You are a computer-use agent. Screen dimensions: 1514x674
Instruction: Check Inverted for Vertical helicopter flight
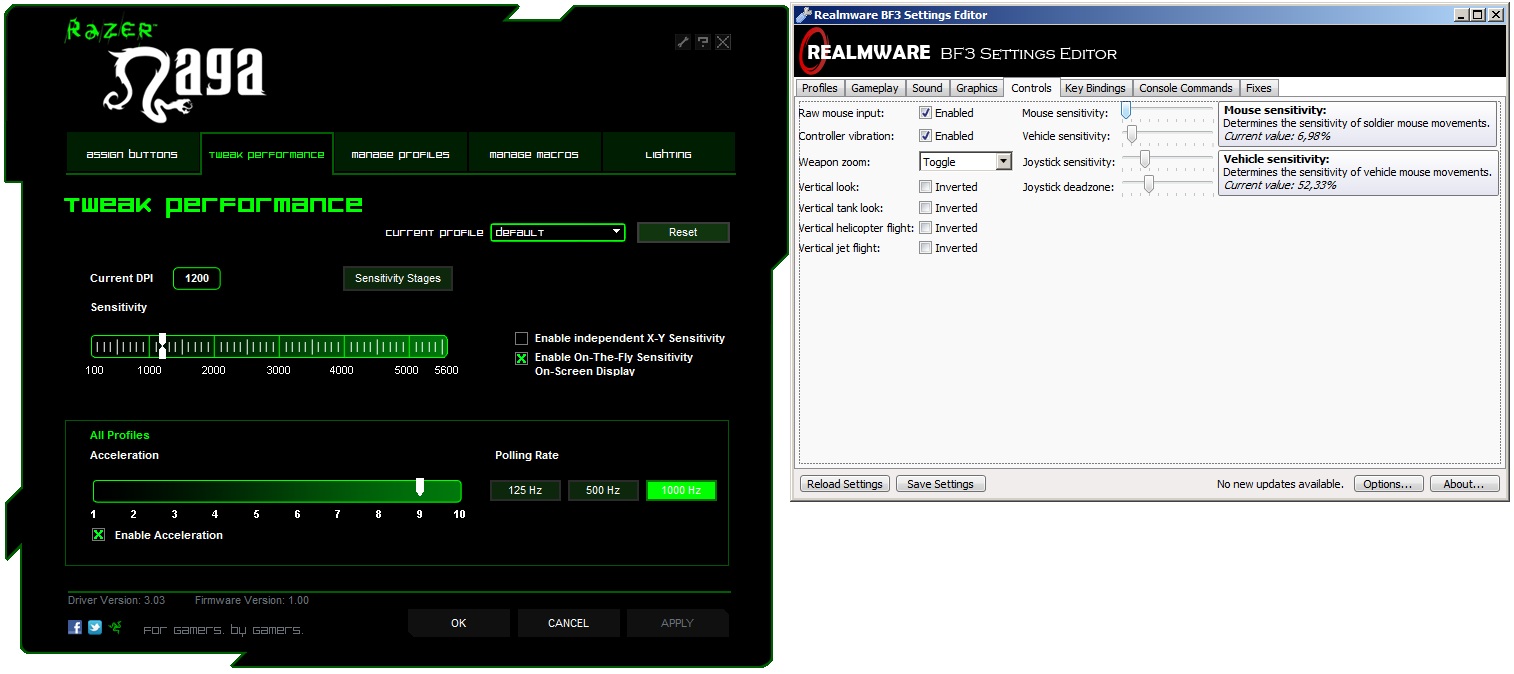click(926, 228)
